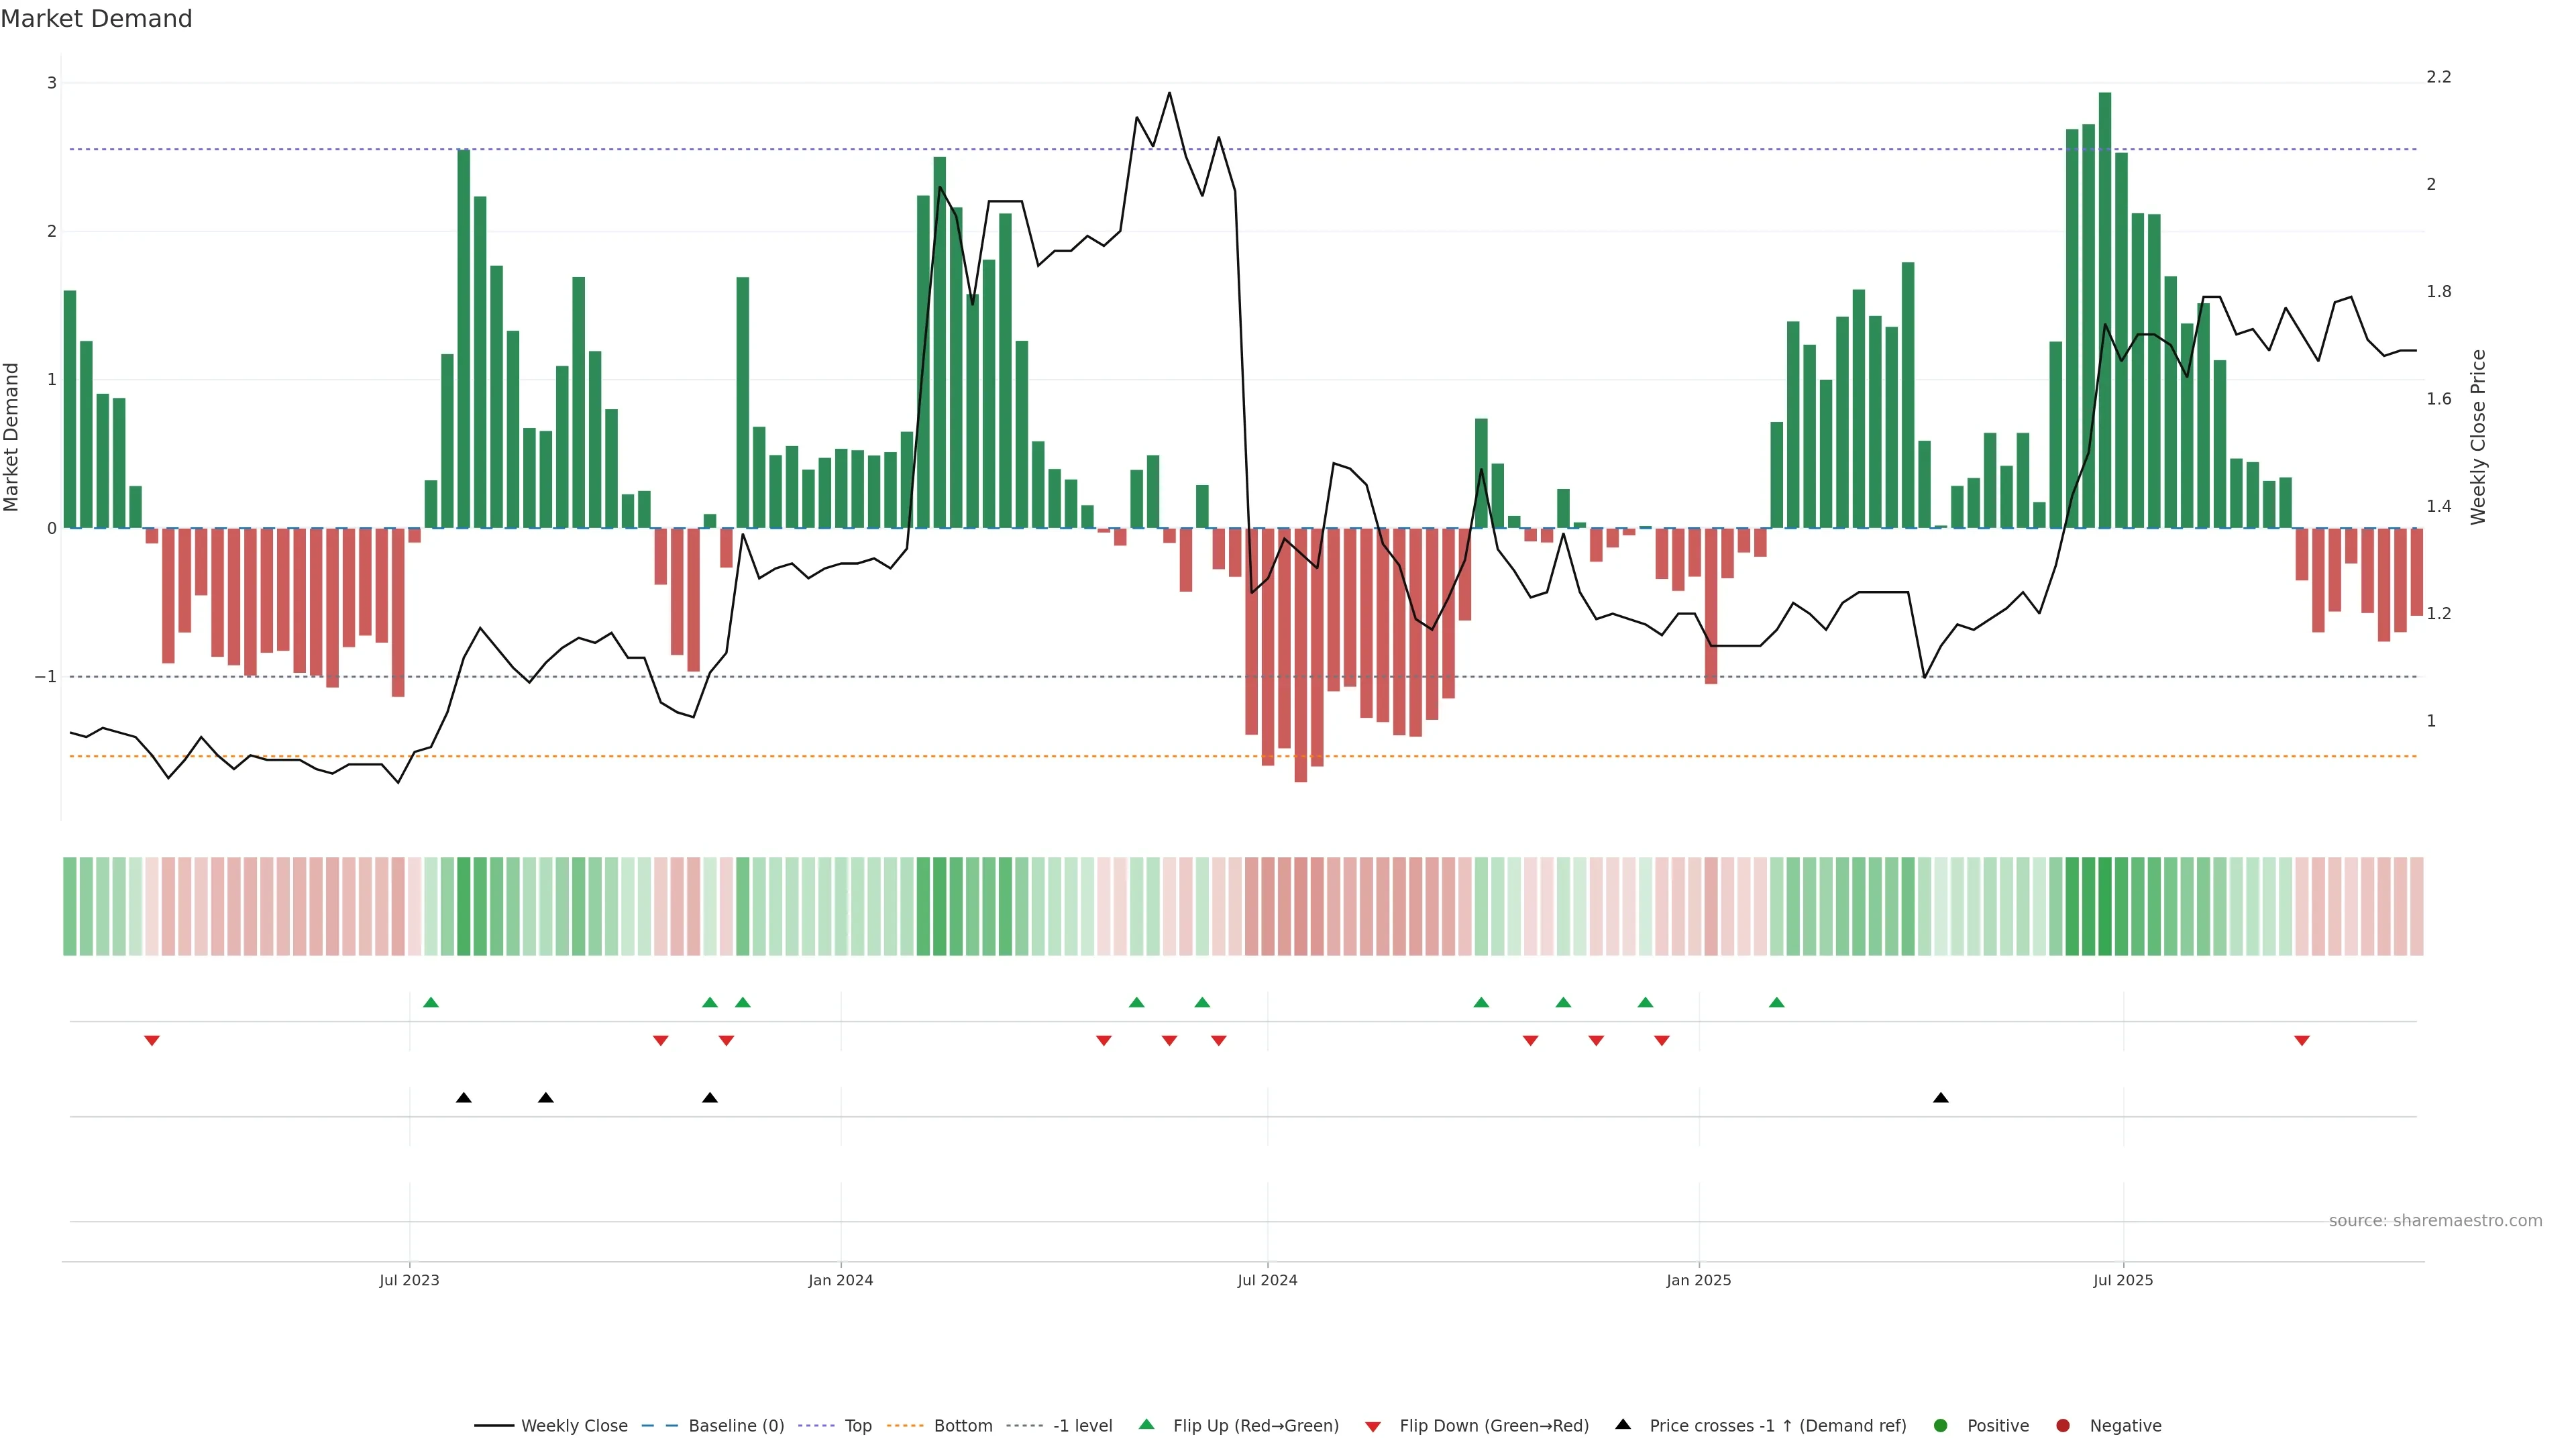Click the black Price crosses legend triangle icon
The height and width of the screenshot is (1449, 2576).
1623,1424
